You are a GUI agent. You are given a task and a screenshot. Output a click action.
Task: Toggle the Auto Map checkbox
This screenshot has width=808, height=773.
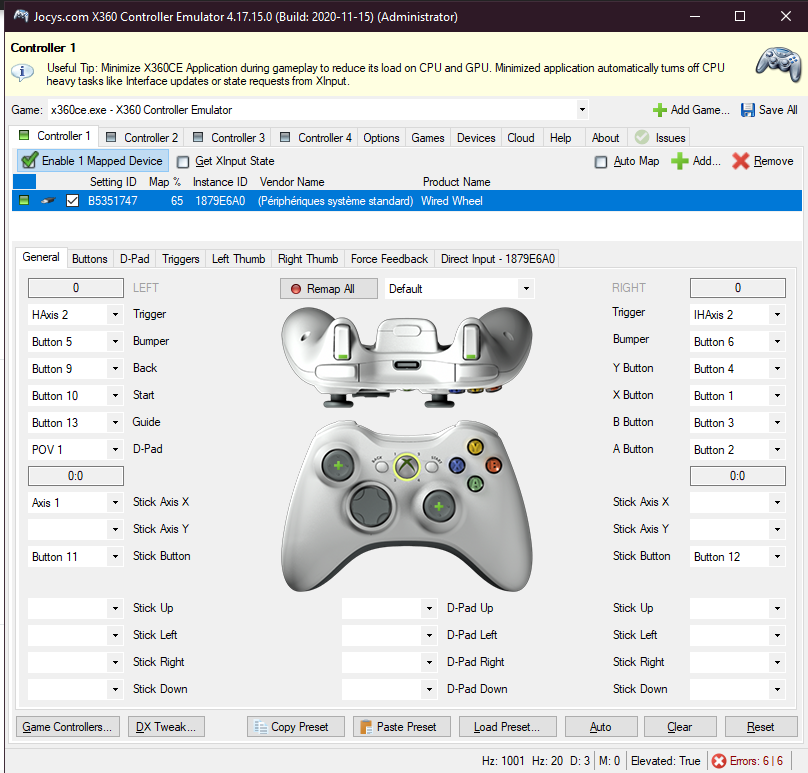coord(601,162)
